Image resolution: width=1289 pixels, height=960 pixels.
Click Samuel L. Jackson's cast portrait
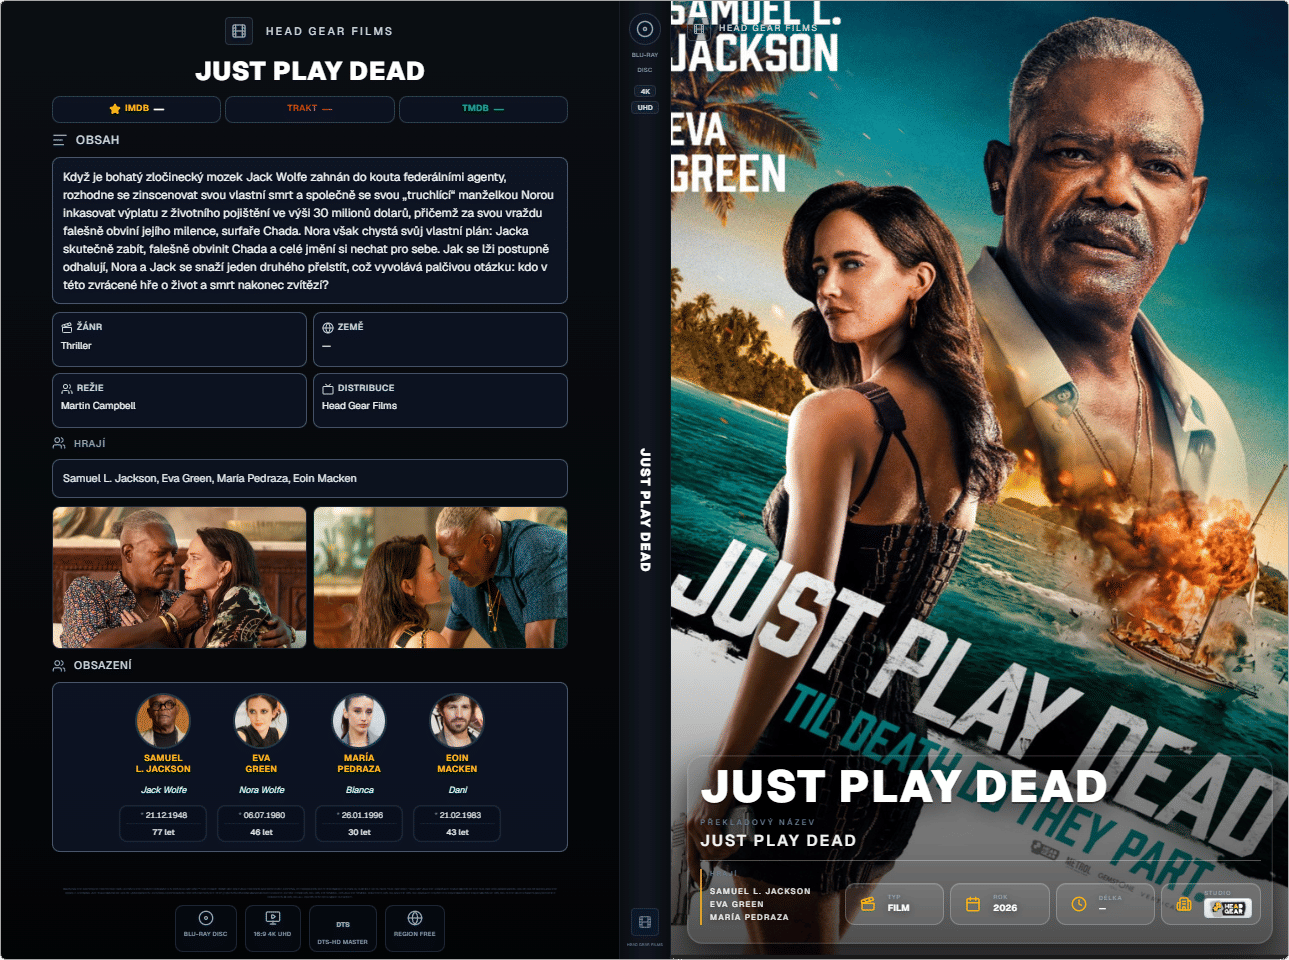[163, 721]
